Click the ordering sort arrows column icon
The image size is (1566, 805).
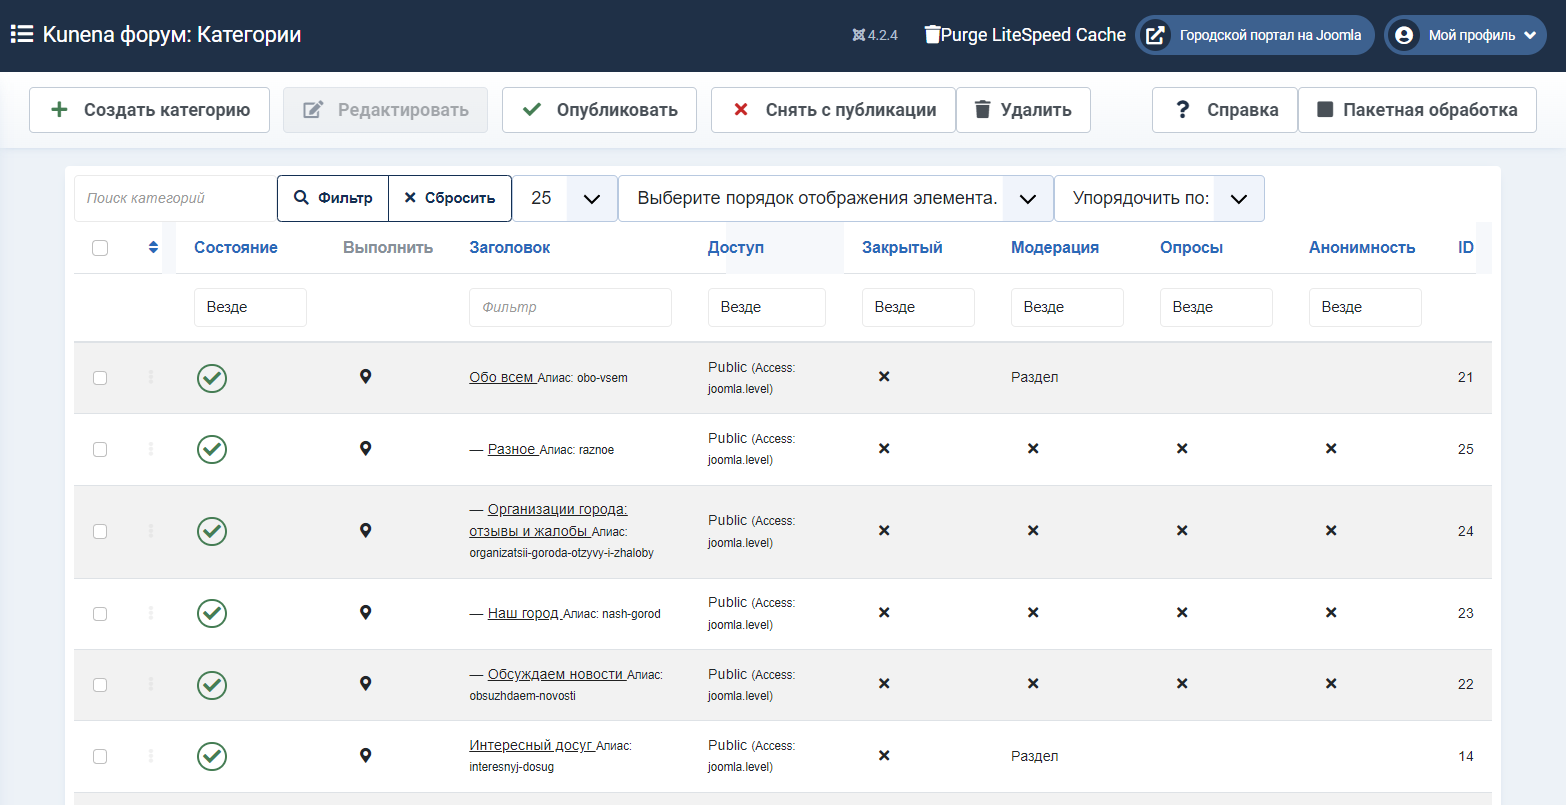(x=153, y=247)
